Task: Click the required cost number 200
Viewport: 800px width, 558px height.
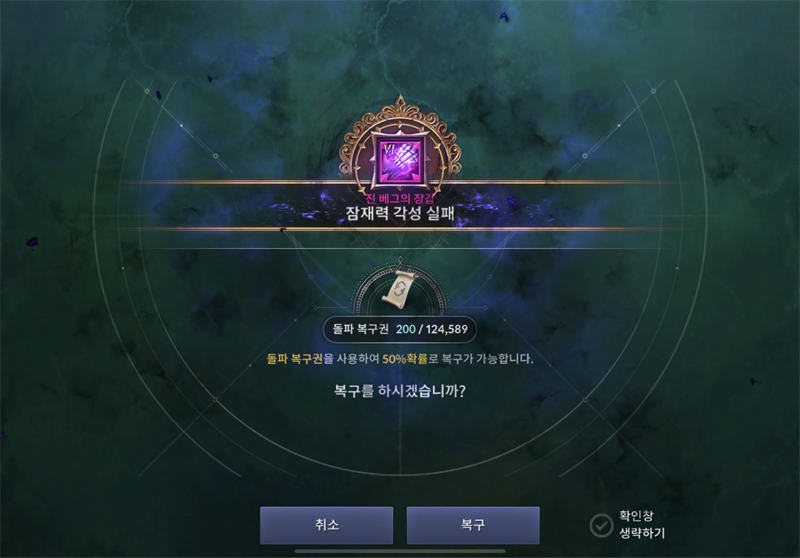Action: tap(406, 329)
